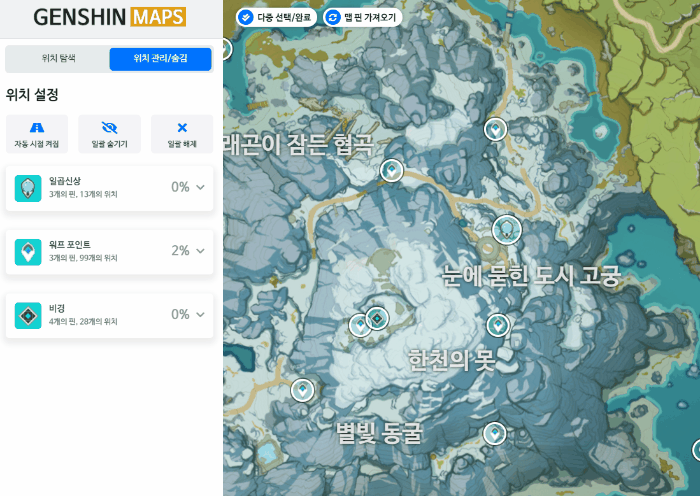The height and width of the screenshot is (496, 700).
Task: Hide all pins with 일괄 숨기기
Action: (109, 134)
